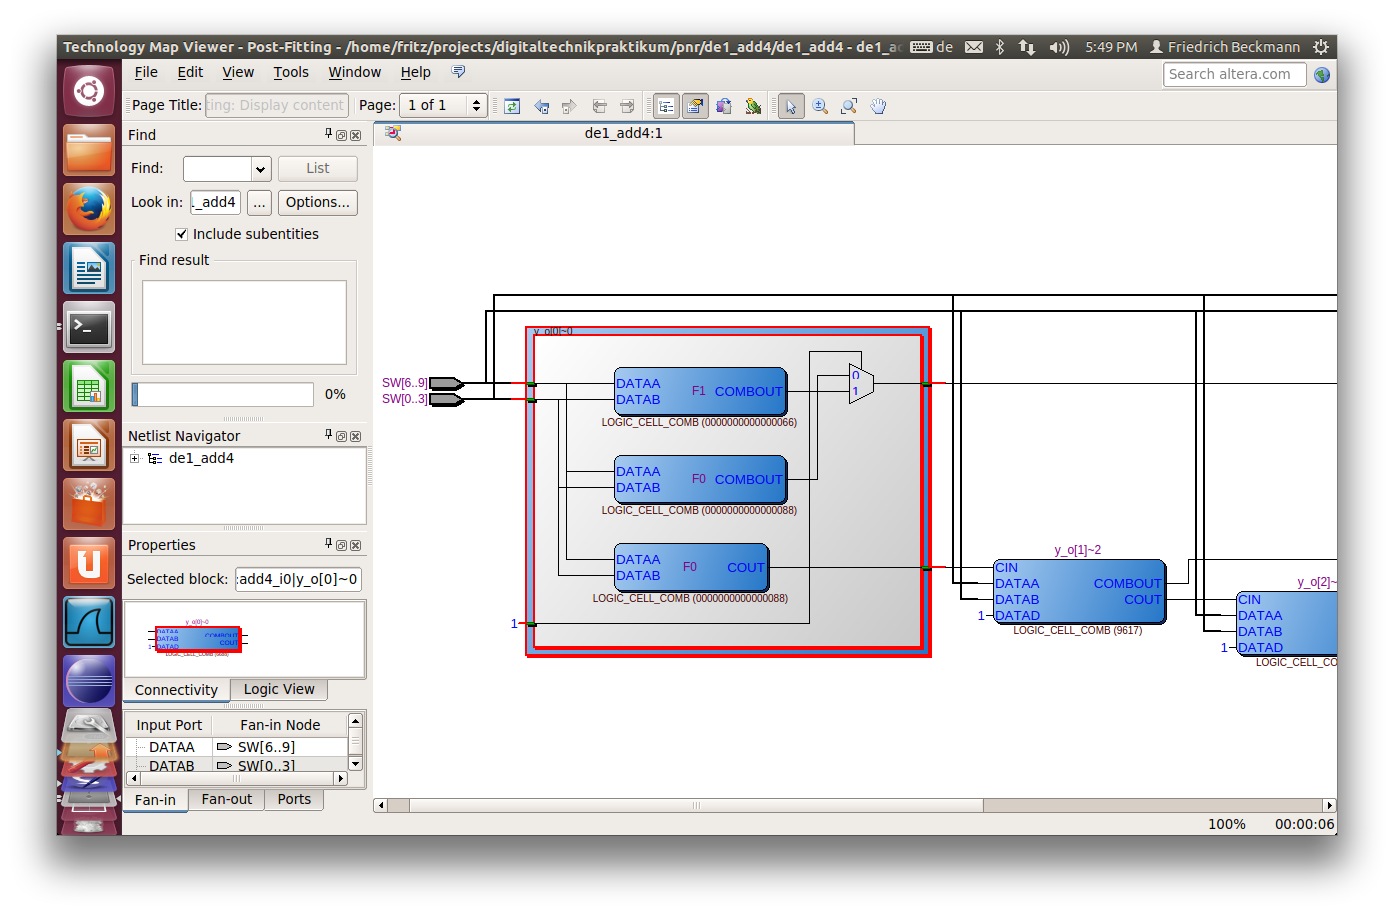Click the refresh view toolbar icon

512,106
